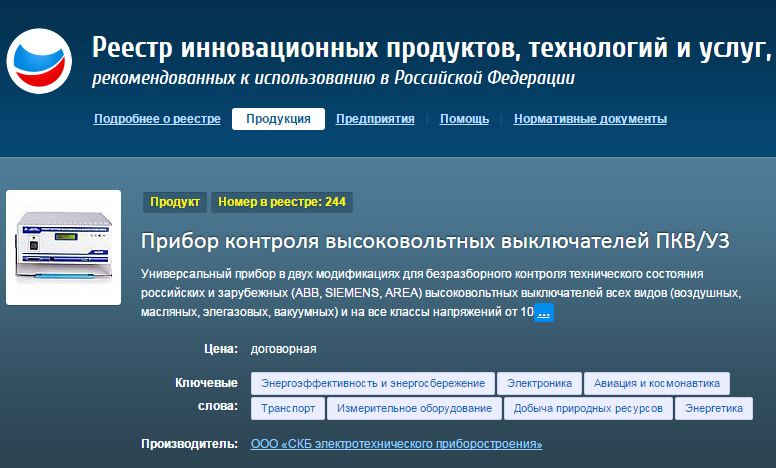The height and width of the screenshot is (468, 776).
Task: Expand the description with the '...' button
Action: [x=544, y=313]
